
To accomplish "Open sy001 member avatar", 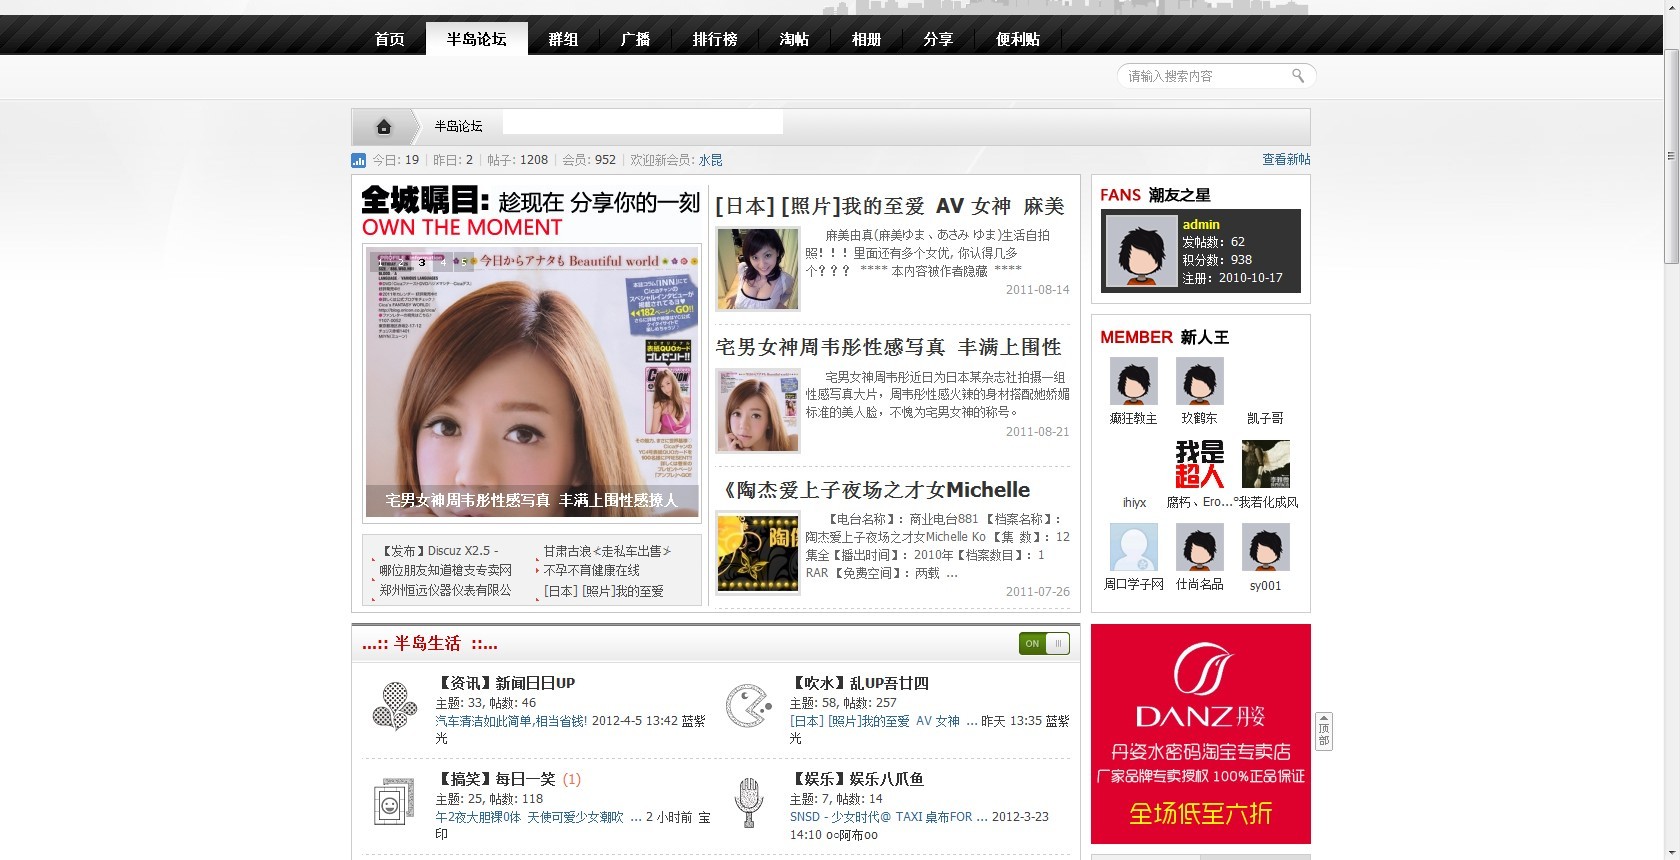I will [1266, 547].
